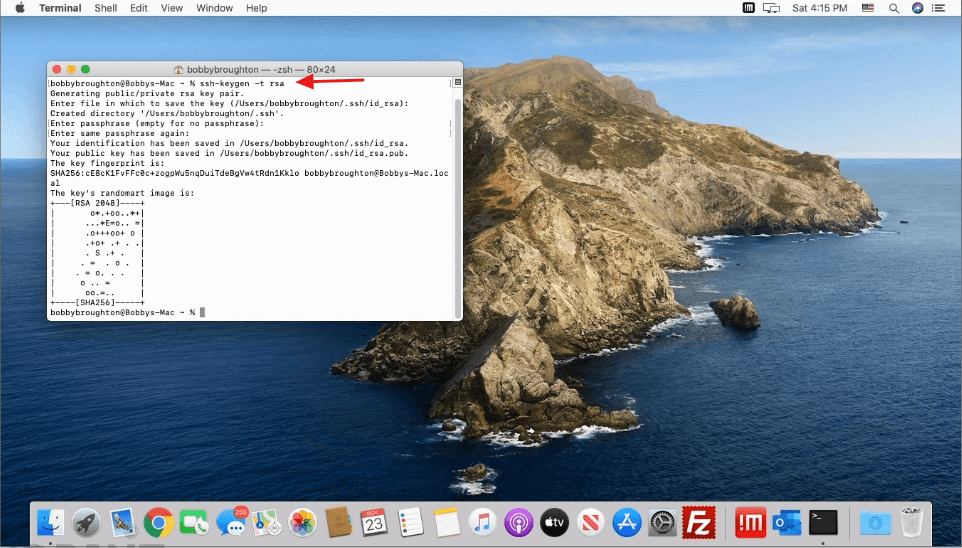This screenshot has width=962, height=548.
Task: Open Apple TV from the Dock
Action: 554,523
